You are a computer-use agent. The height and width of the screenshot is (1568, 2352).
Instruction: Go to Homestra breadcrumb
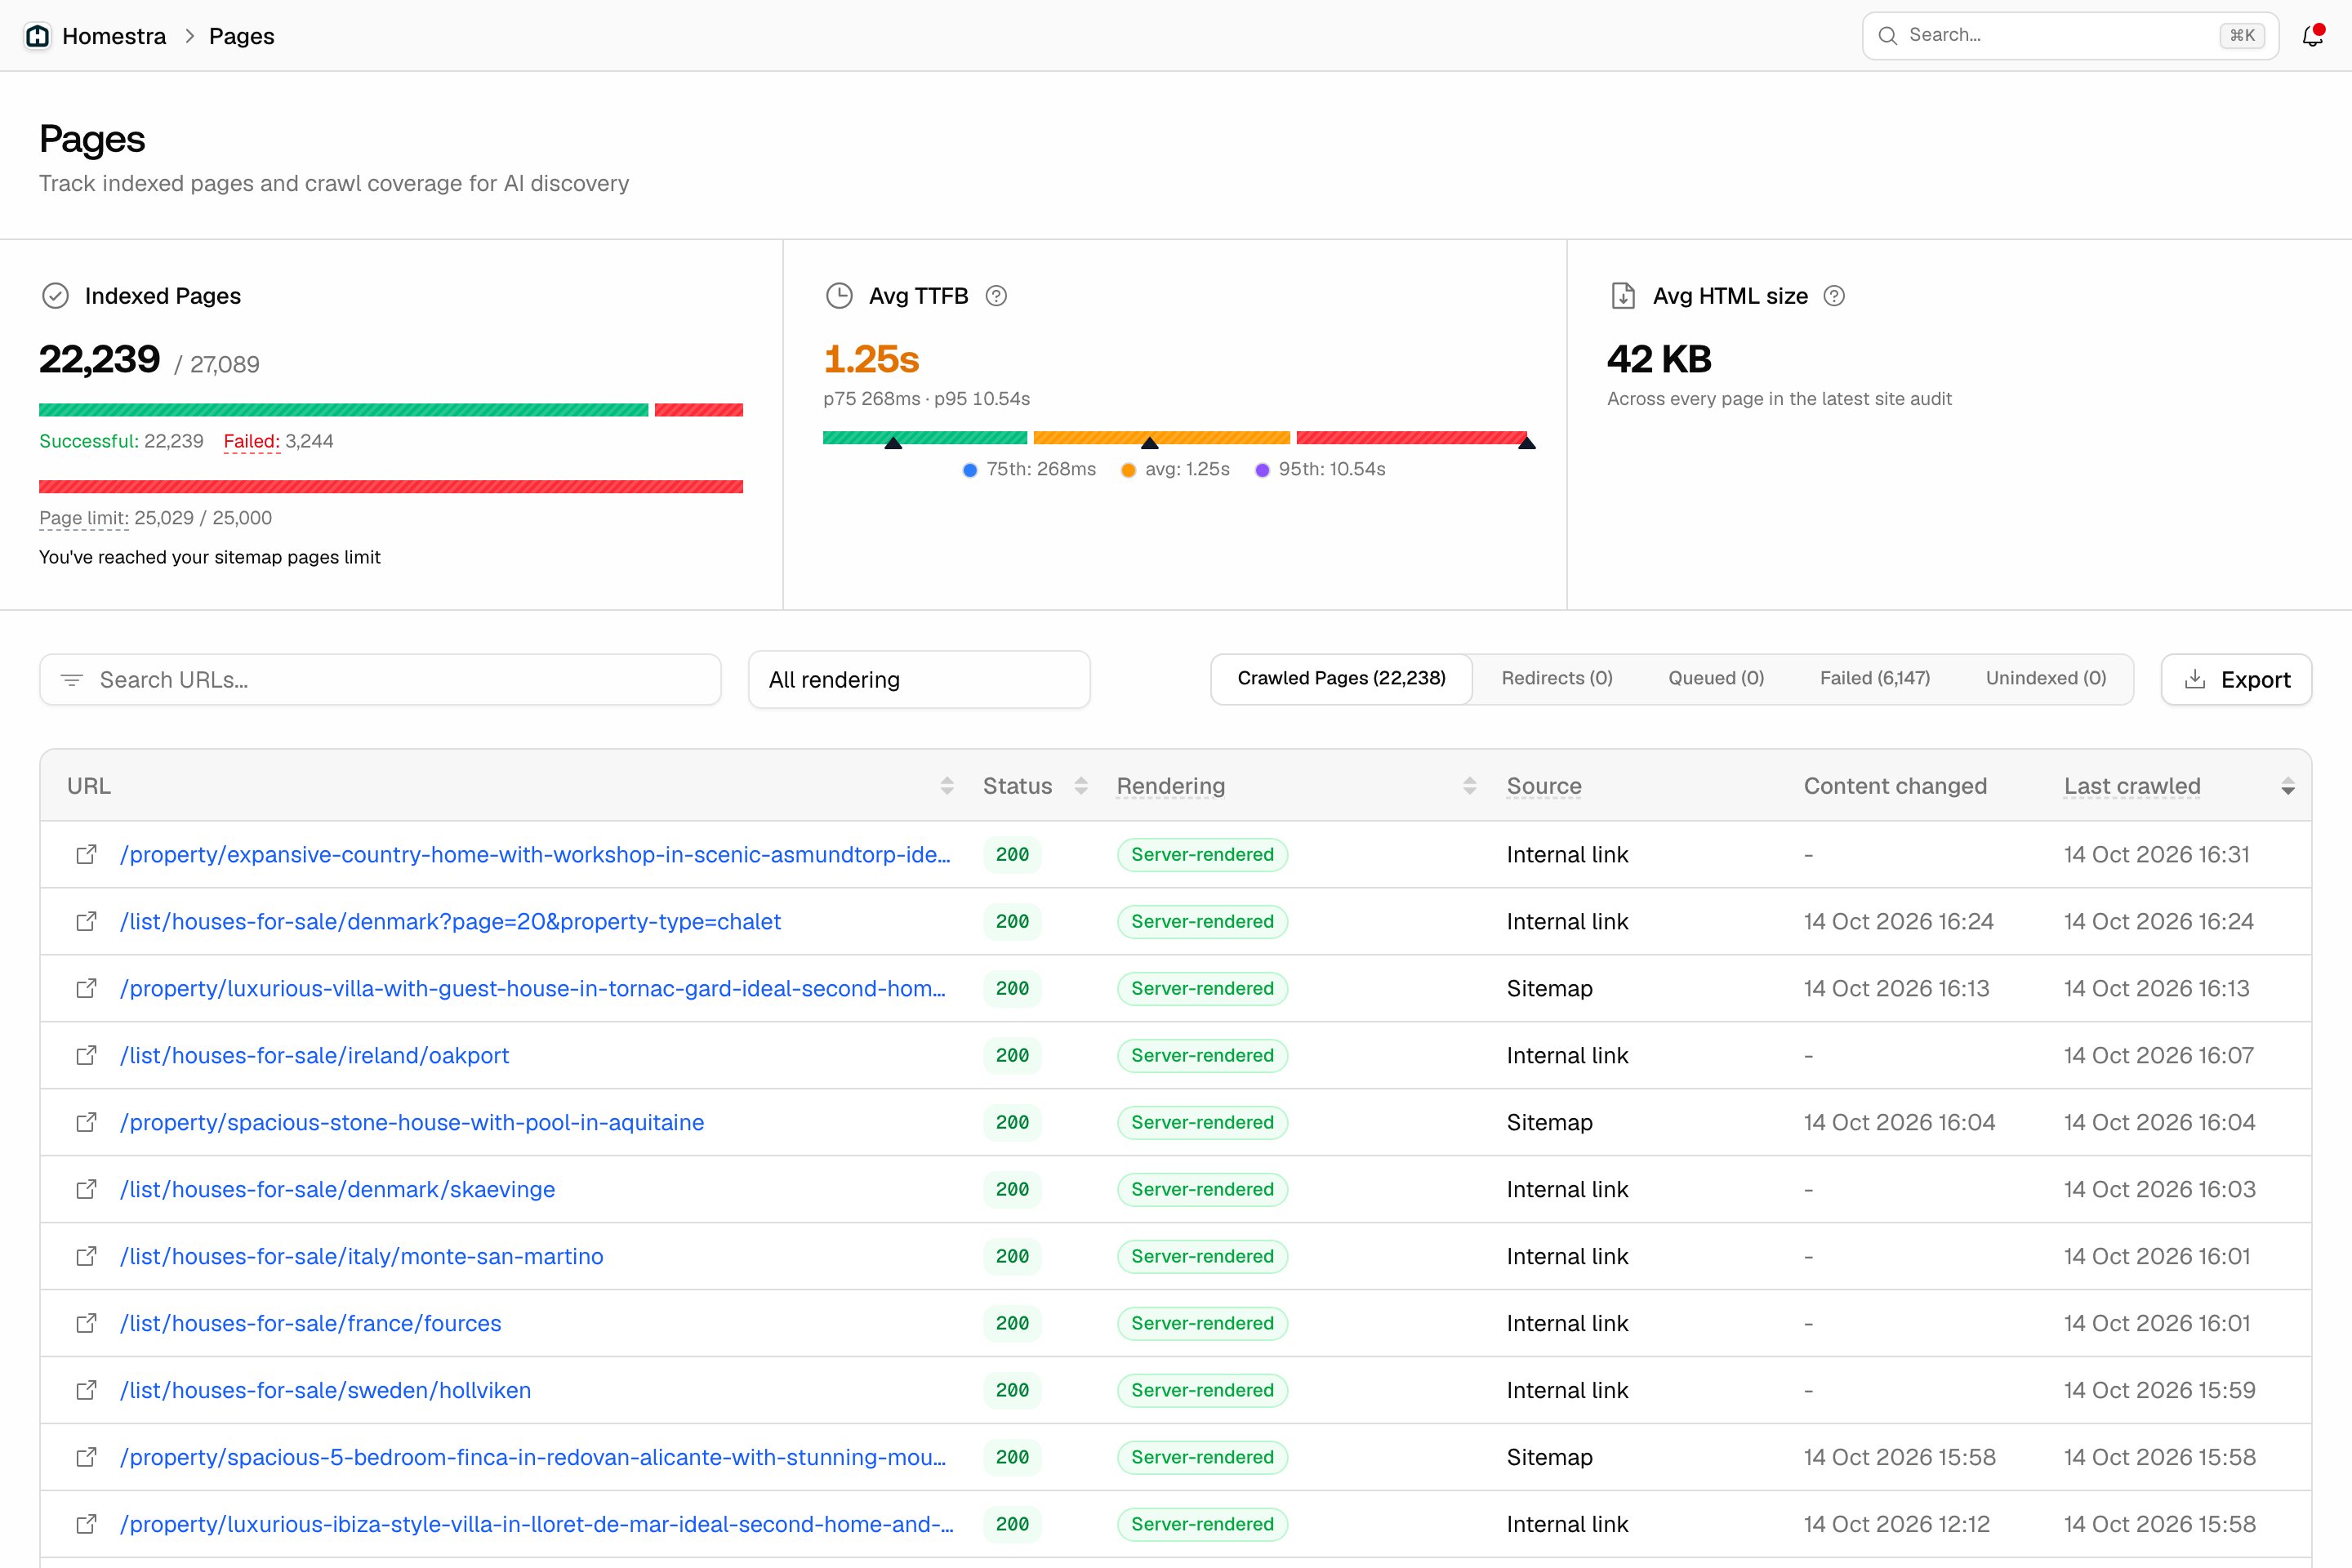click(114, 36)
